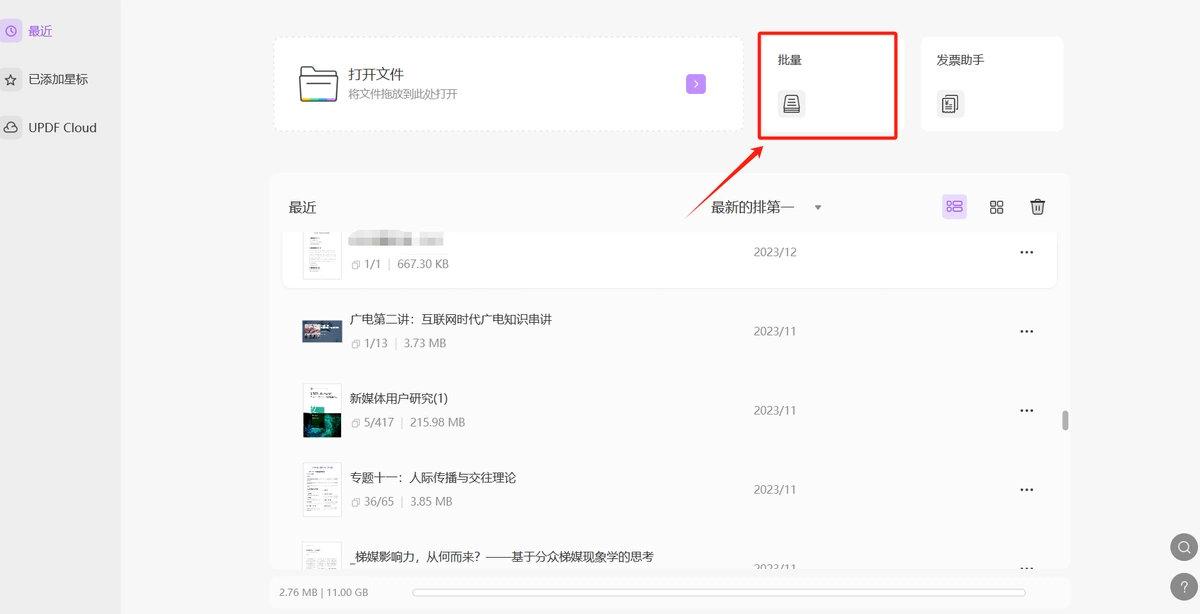Viewport: 1200px width, 614px height.
Task: Click the cloud icon beside UPDF Cloud
Action: [11, 128]
